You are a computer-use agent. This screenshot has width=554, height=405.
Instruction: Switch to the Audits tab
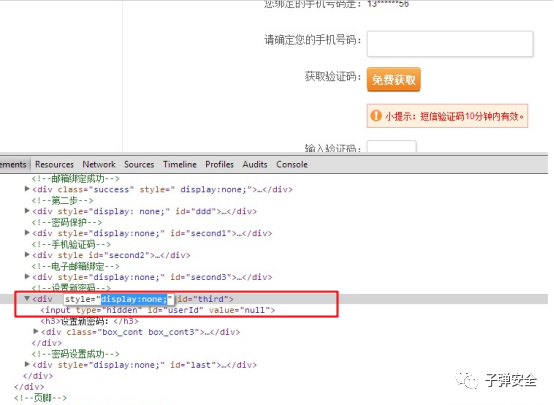click(x=255, y=164)
